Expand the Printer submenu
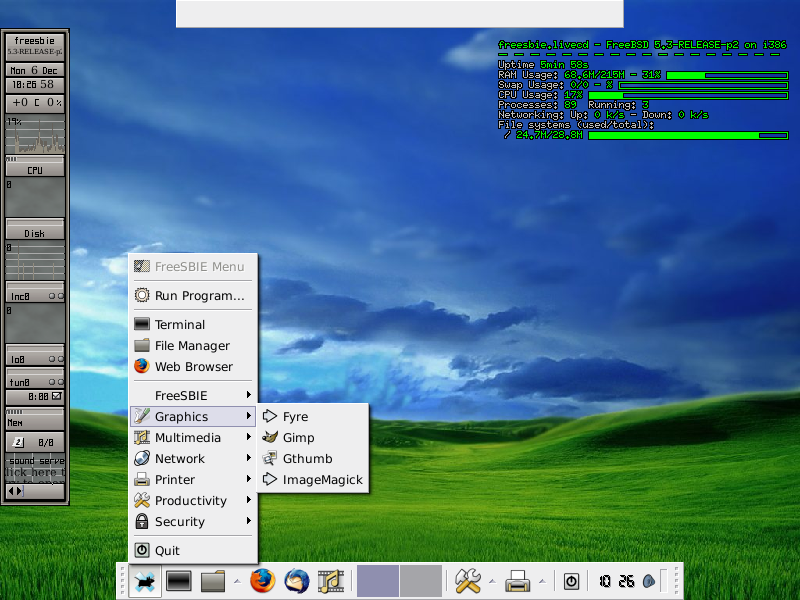 click(x=193, y=479)
